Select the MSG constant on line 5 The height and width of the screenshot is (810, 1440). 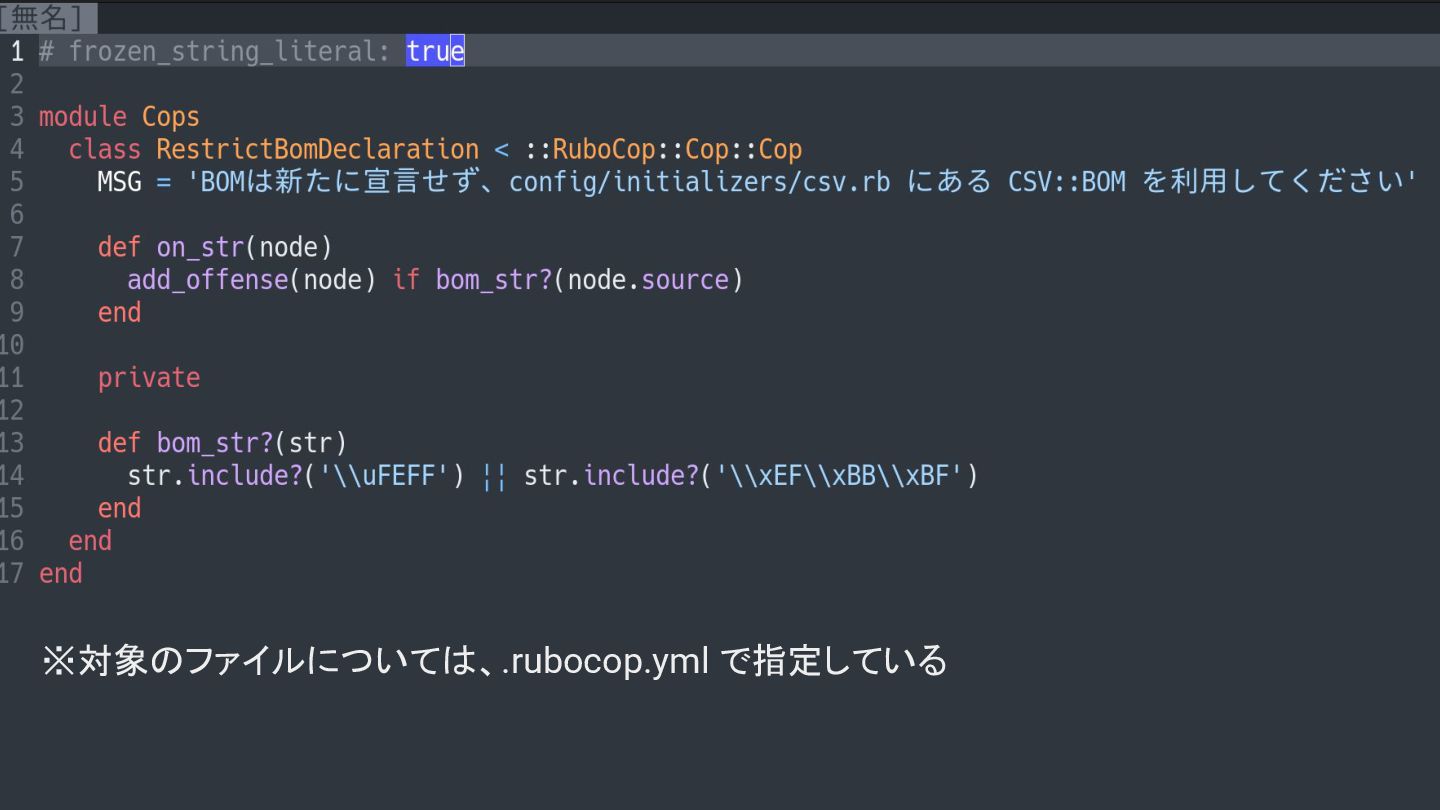[x=119, y=182]
